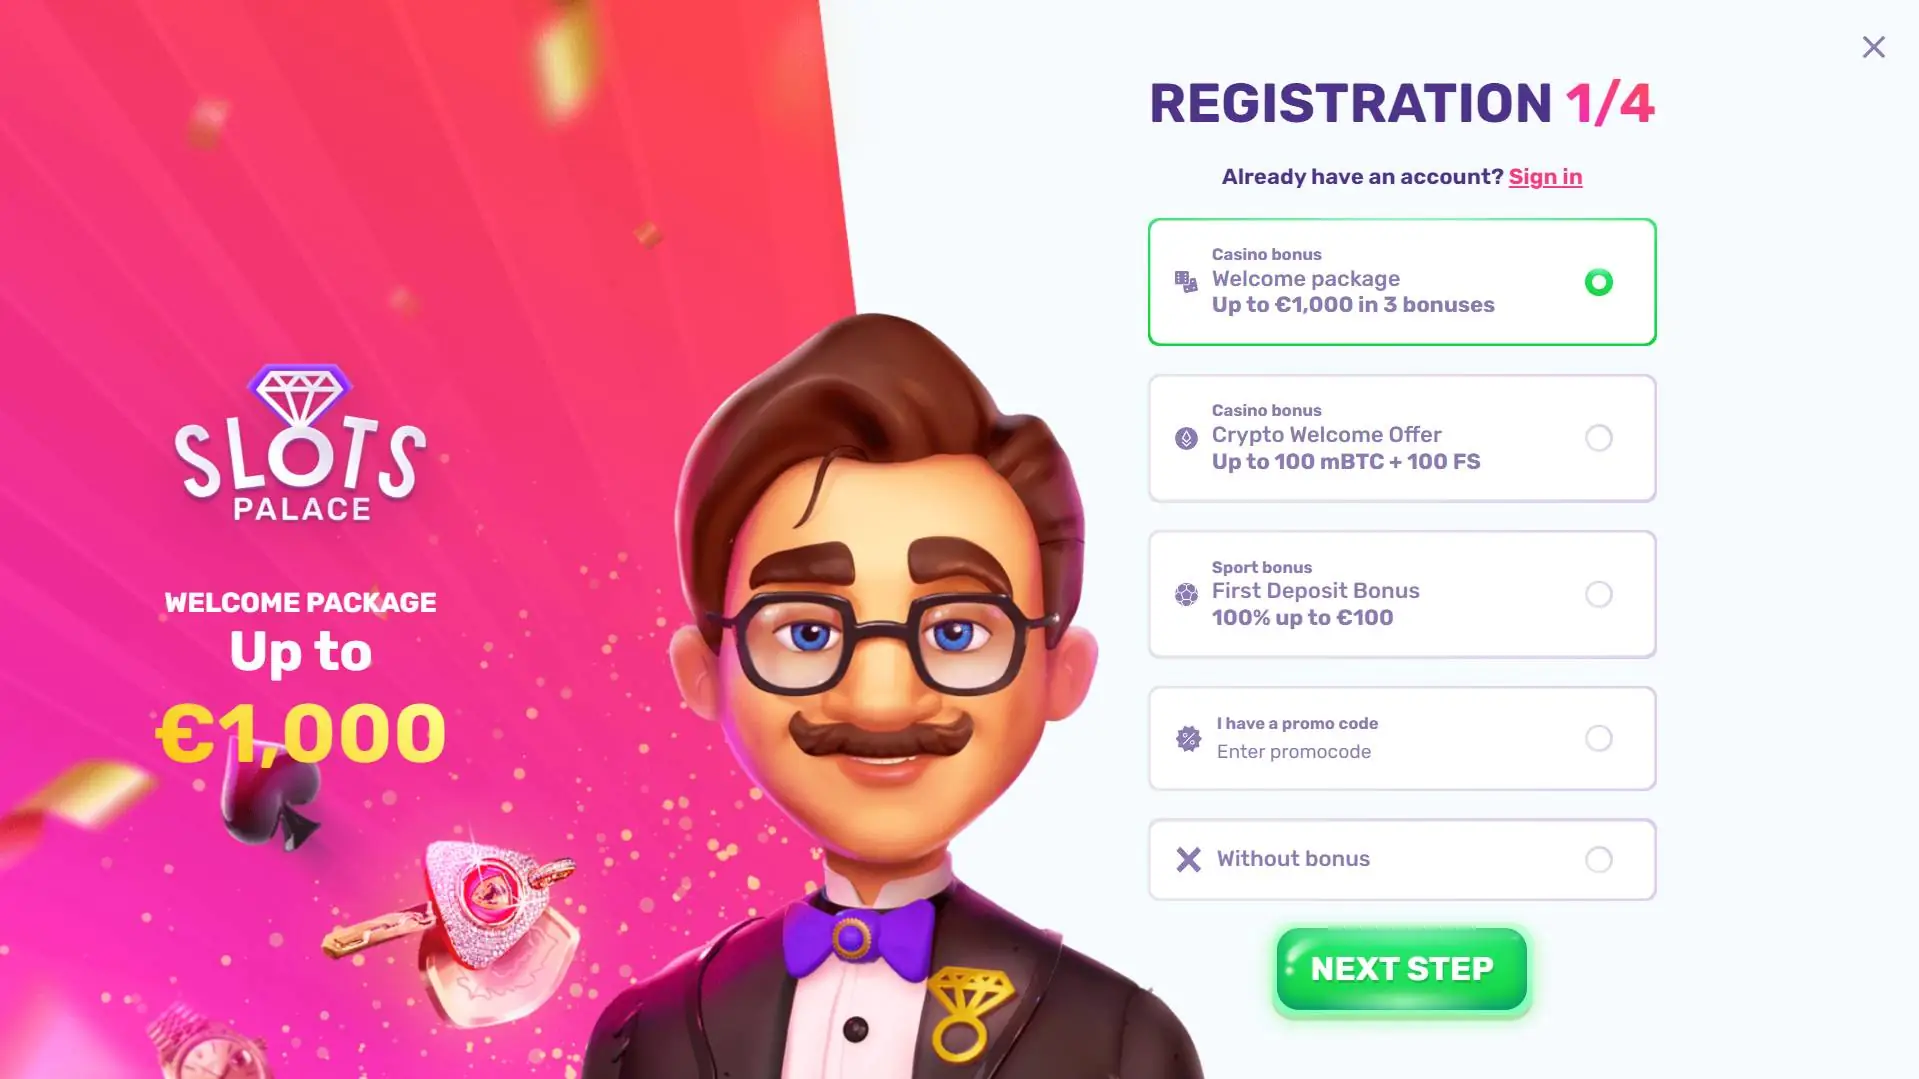This screenshot has width=1919, height=1079.
Task: Open the Sign in link
Action: point(1545,177)
